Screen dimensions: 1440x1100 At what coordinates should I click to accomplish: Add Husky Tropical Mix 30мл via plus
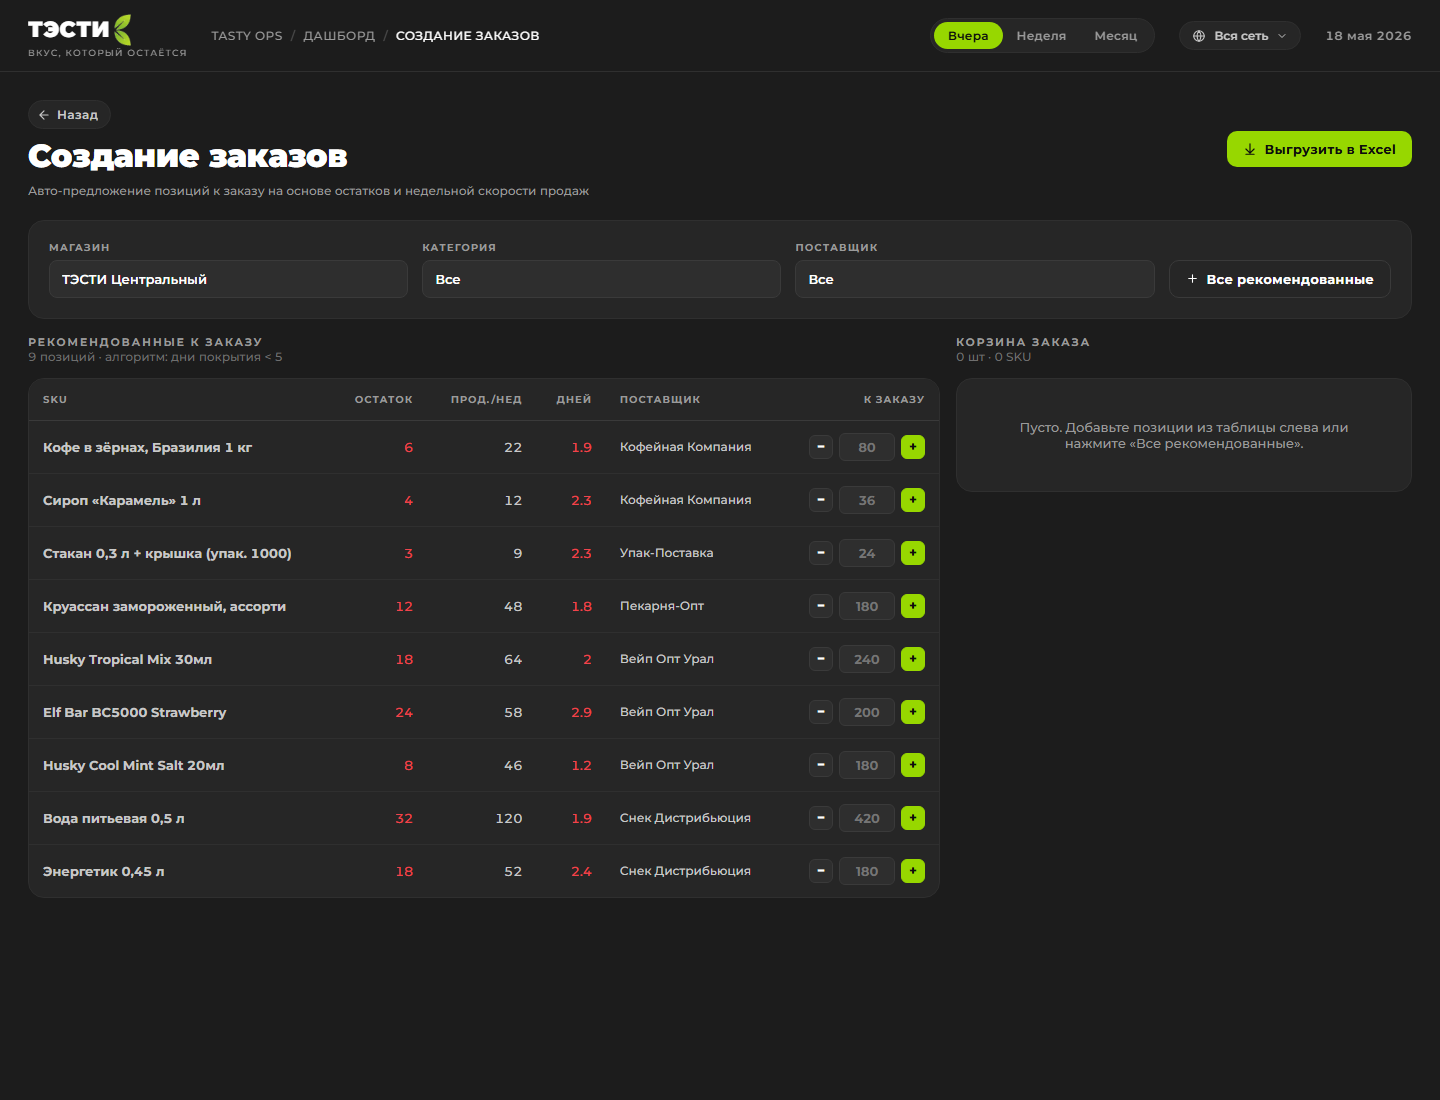point(913,659)
